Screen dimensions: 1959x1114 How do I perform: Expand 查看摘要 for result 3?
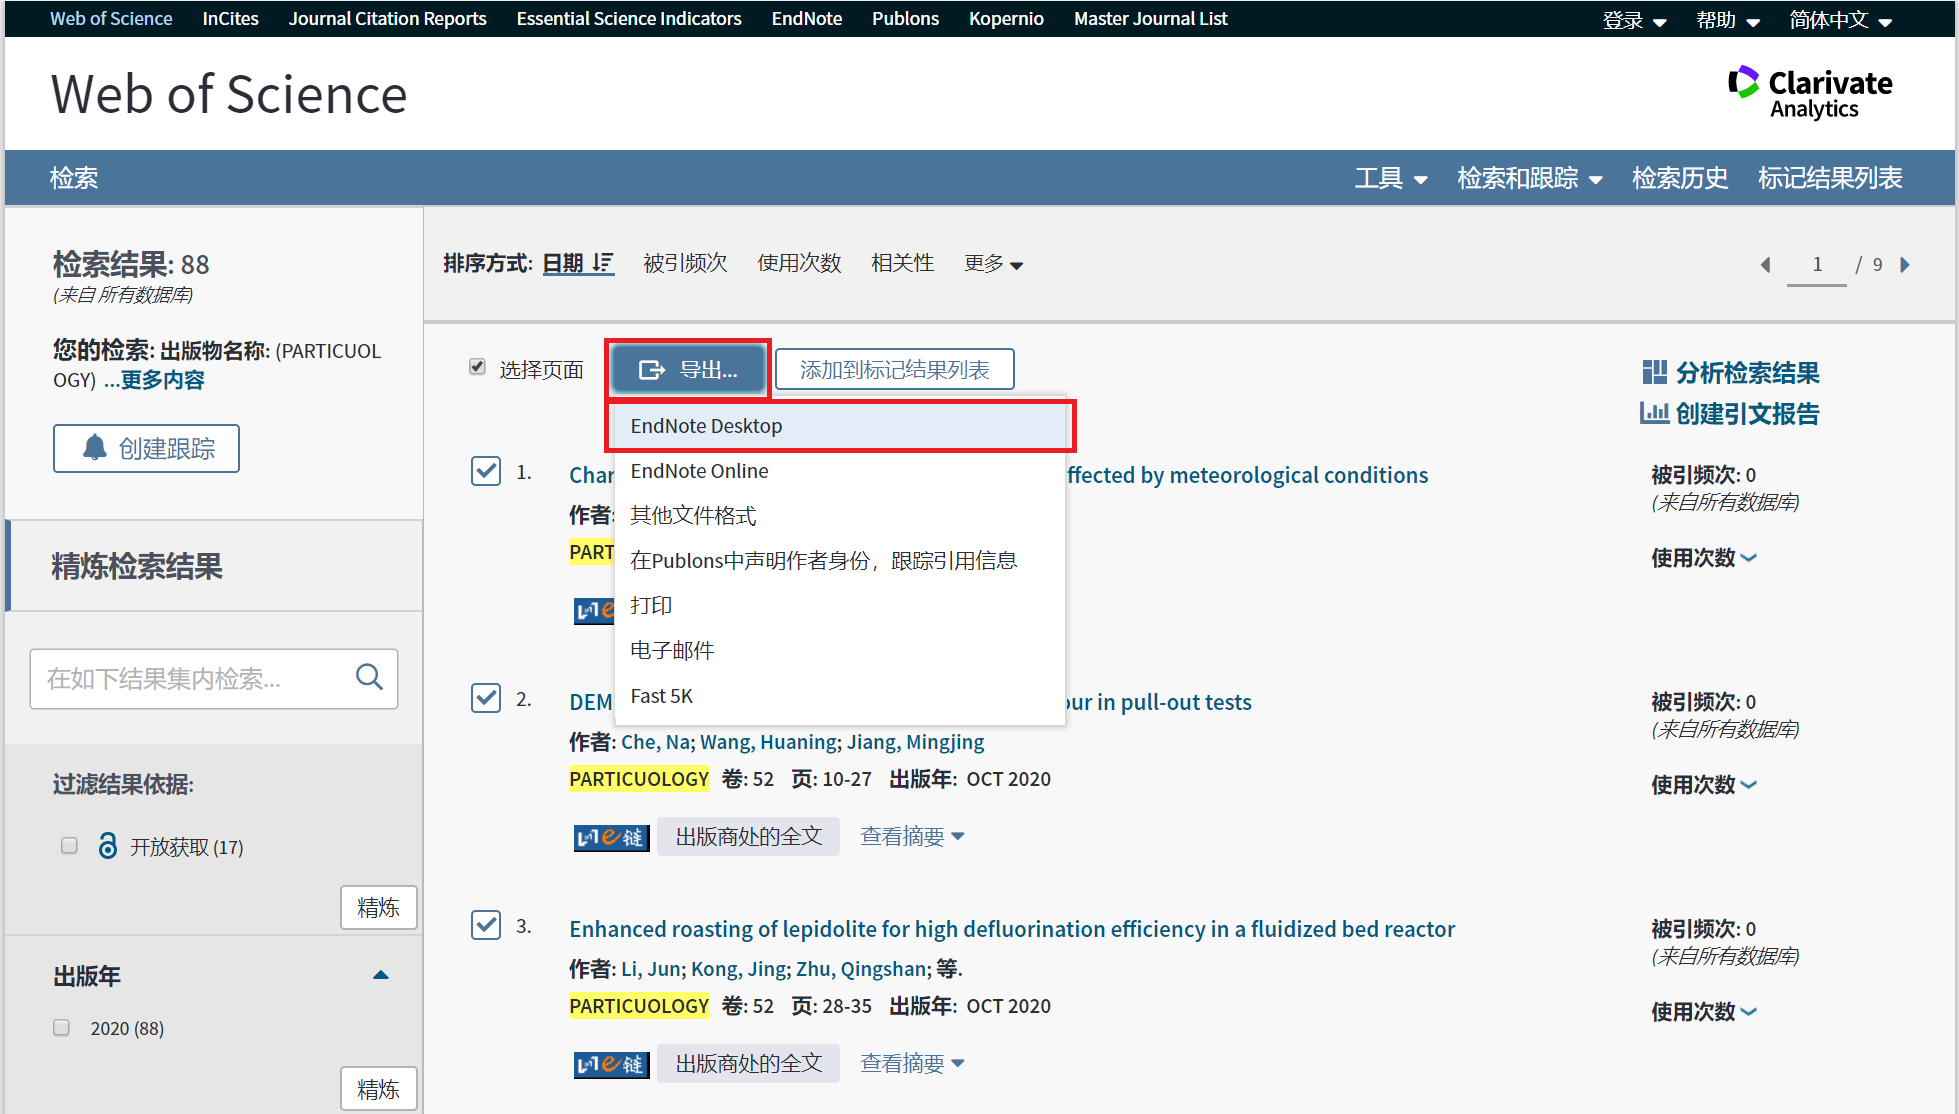912,1063
